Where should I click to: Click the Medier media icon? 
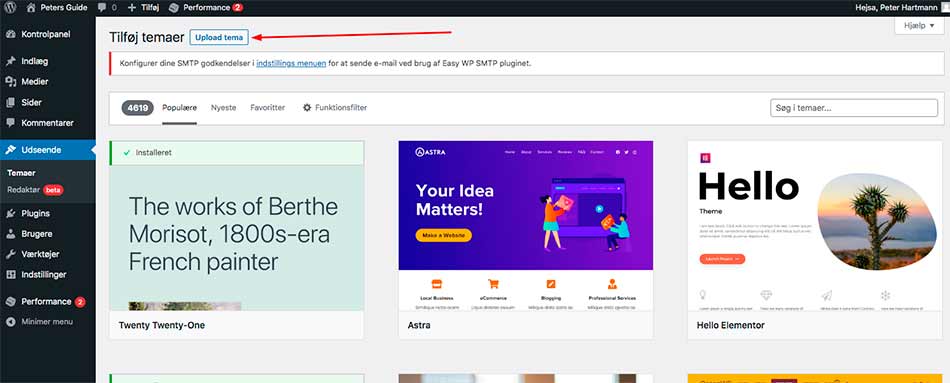coord(10,82)
